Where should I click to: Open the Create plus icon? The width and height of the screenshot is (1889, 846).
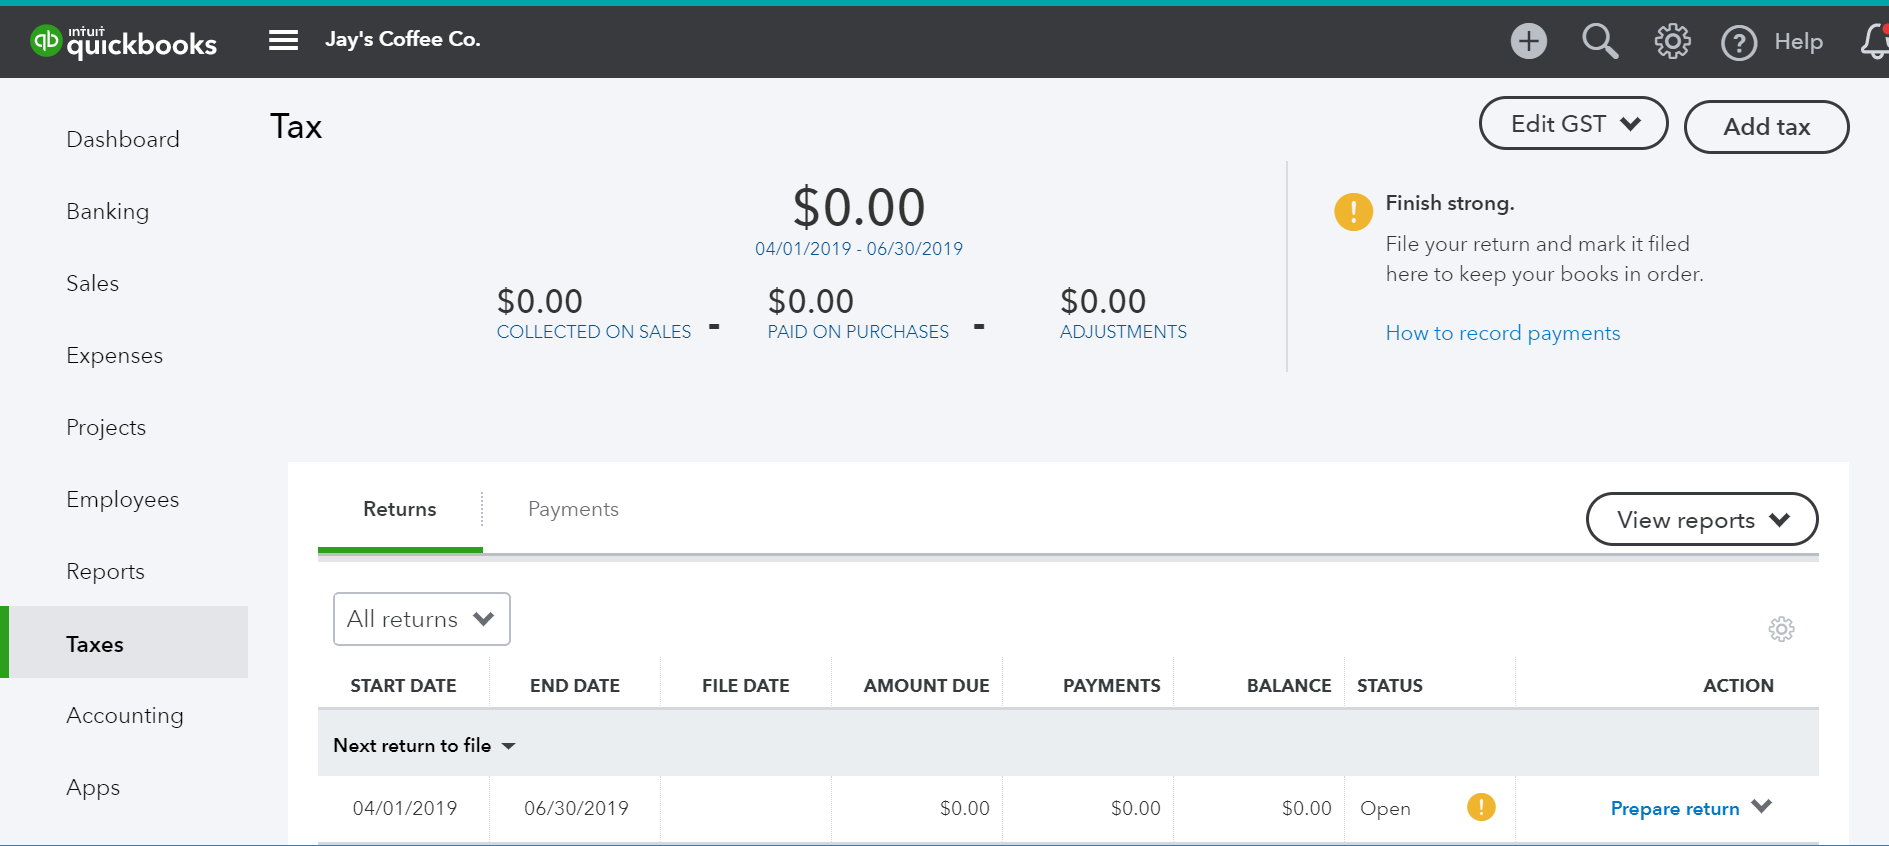point(1528,41)
